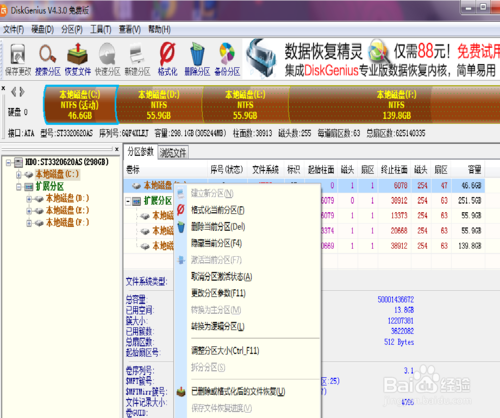Click the 删除分区 (delete partition) trash icon

point(197,60)
